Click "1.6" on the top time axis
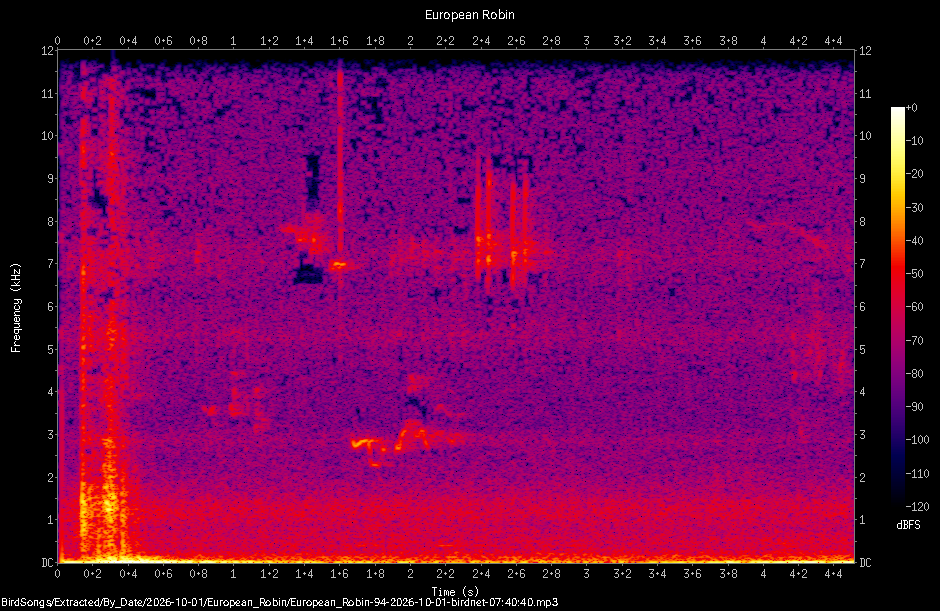This screenshot has width=940, height=611. (339, 41)
